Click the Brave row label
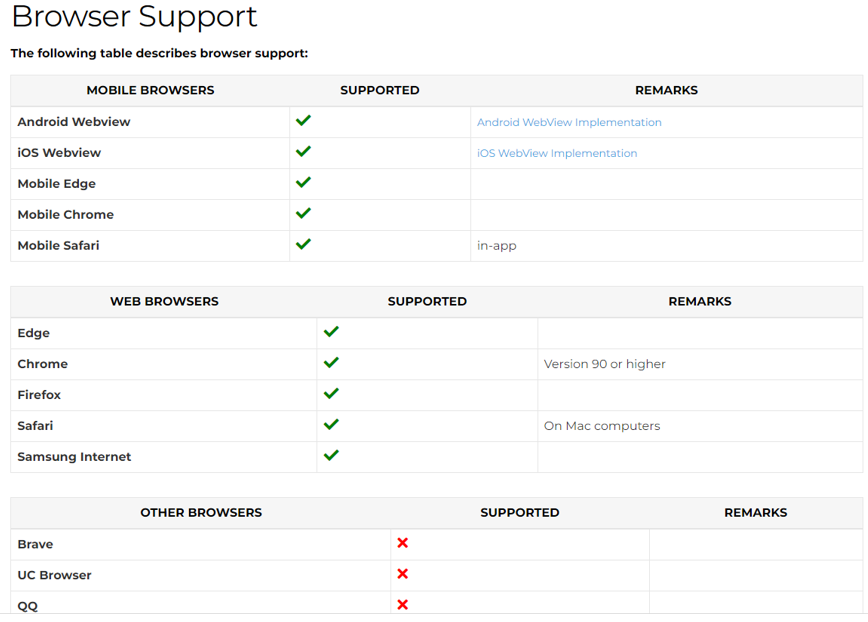The width and height of the screenshot is (868, 622). point(35,545)
